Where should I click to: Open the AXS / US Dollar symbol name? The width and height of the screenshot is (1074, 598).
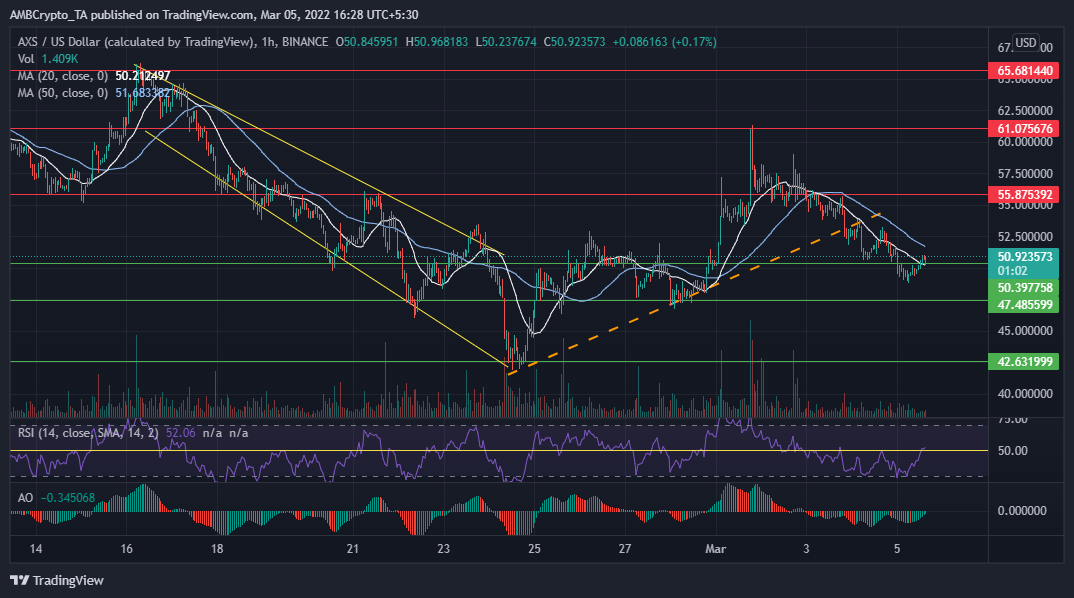click(55, 42)
